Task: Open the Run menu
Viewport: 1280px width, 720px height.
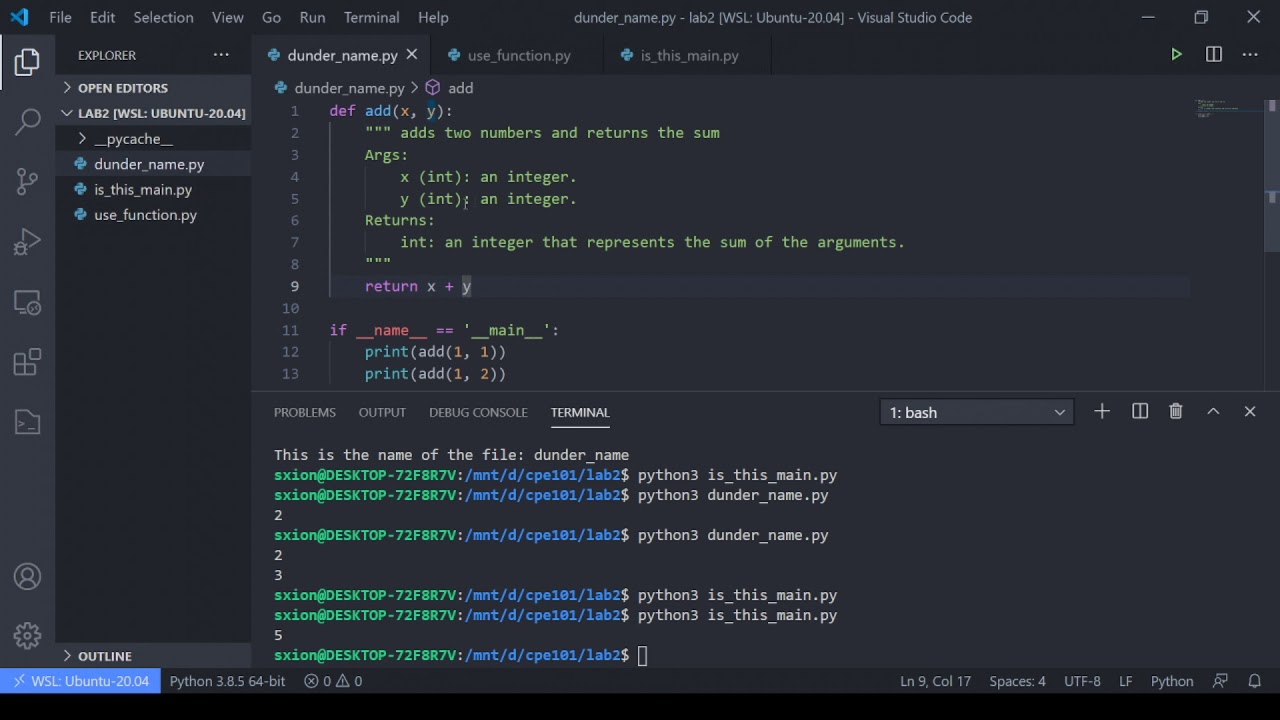Action: click(x=312, y=17)
